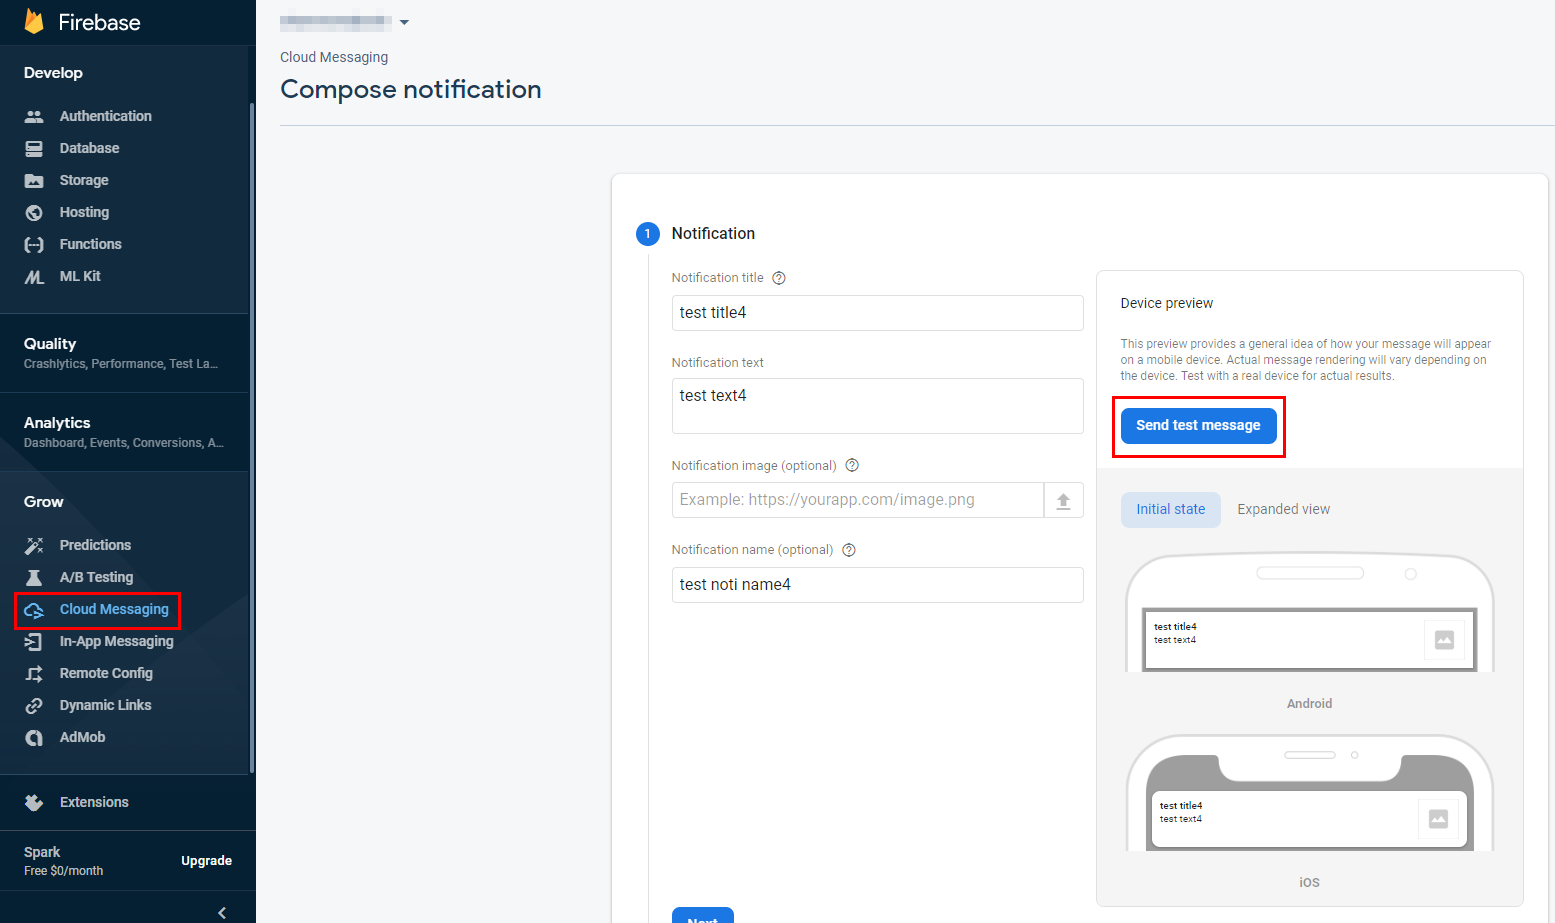Open Hosting in the sidebar
The image size is (1555, 923).
[x=84, y=212]
